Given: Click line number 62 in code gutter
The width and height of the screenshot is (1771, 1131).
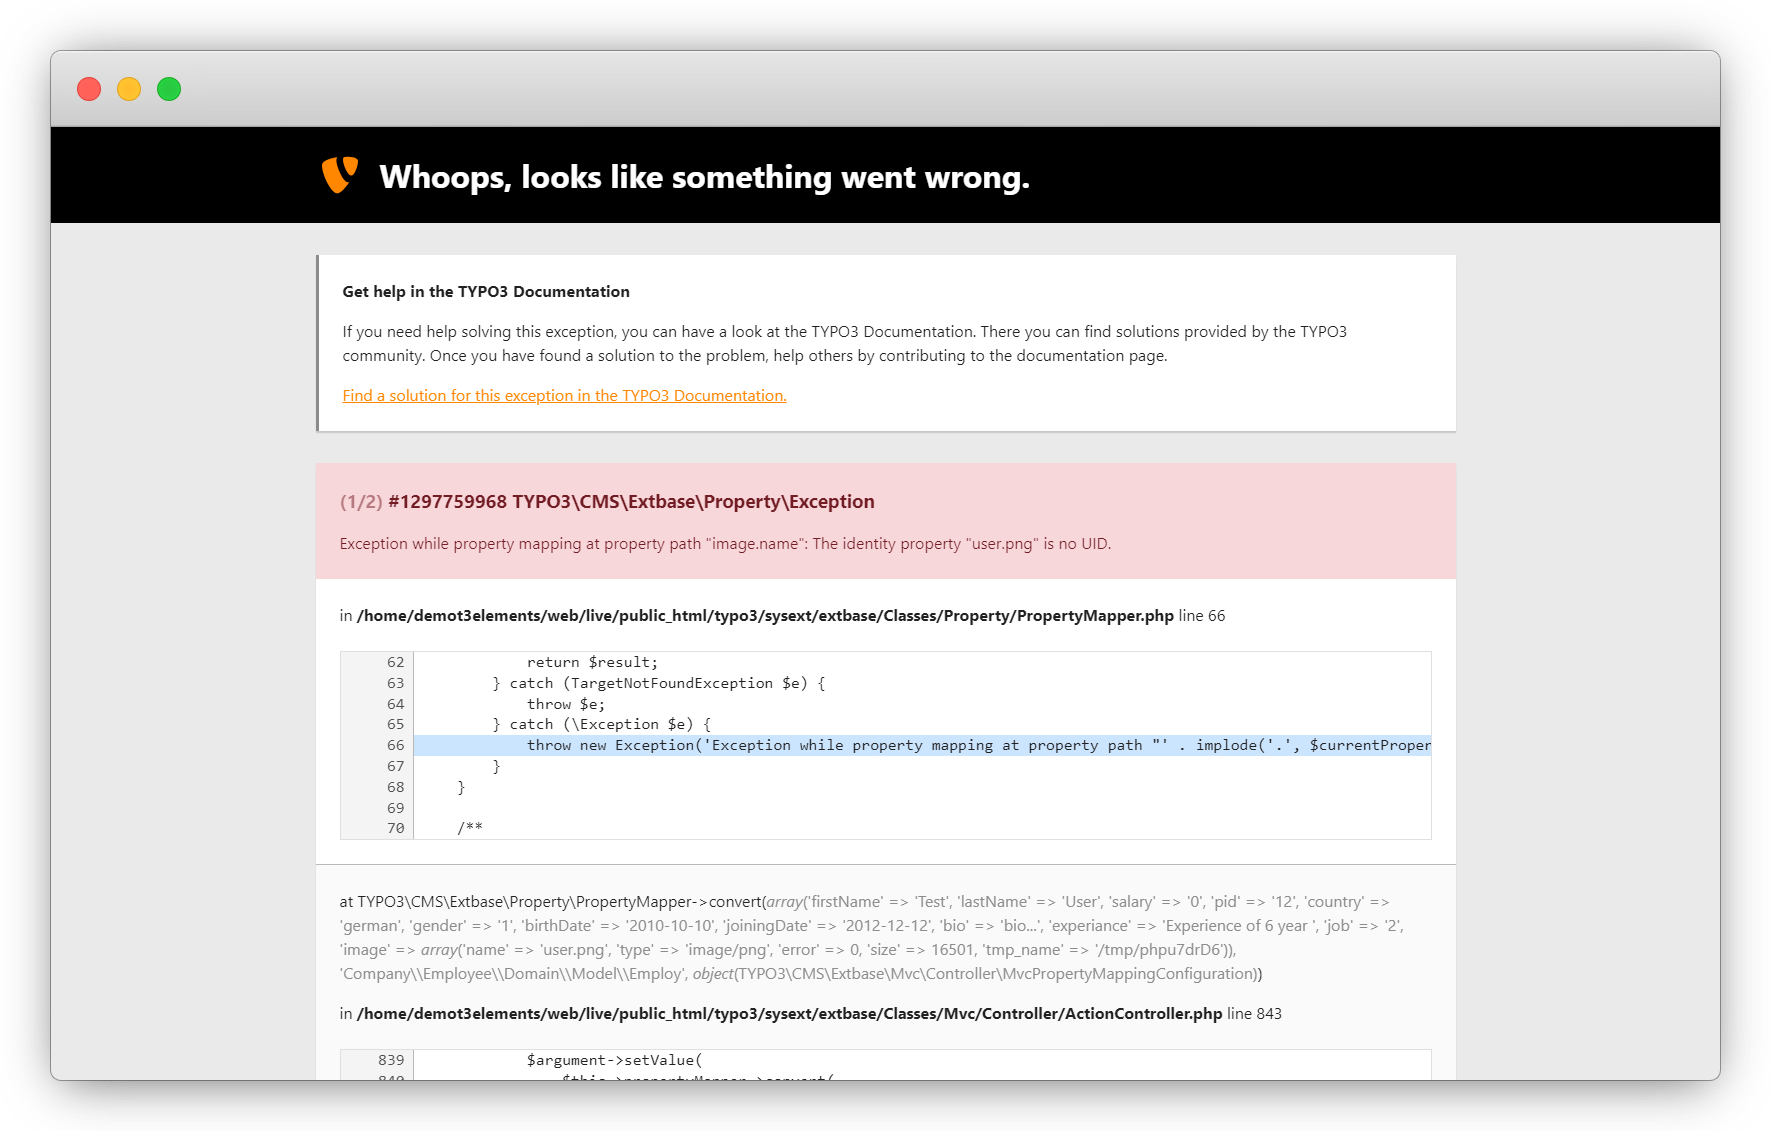Looking at the screenshot, I should (x=395, y=662).
